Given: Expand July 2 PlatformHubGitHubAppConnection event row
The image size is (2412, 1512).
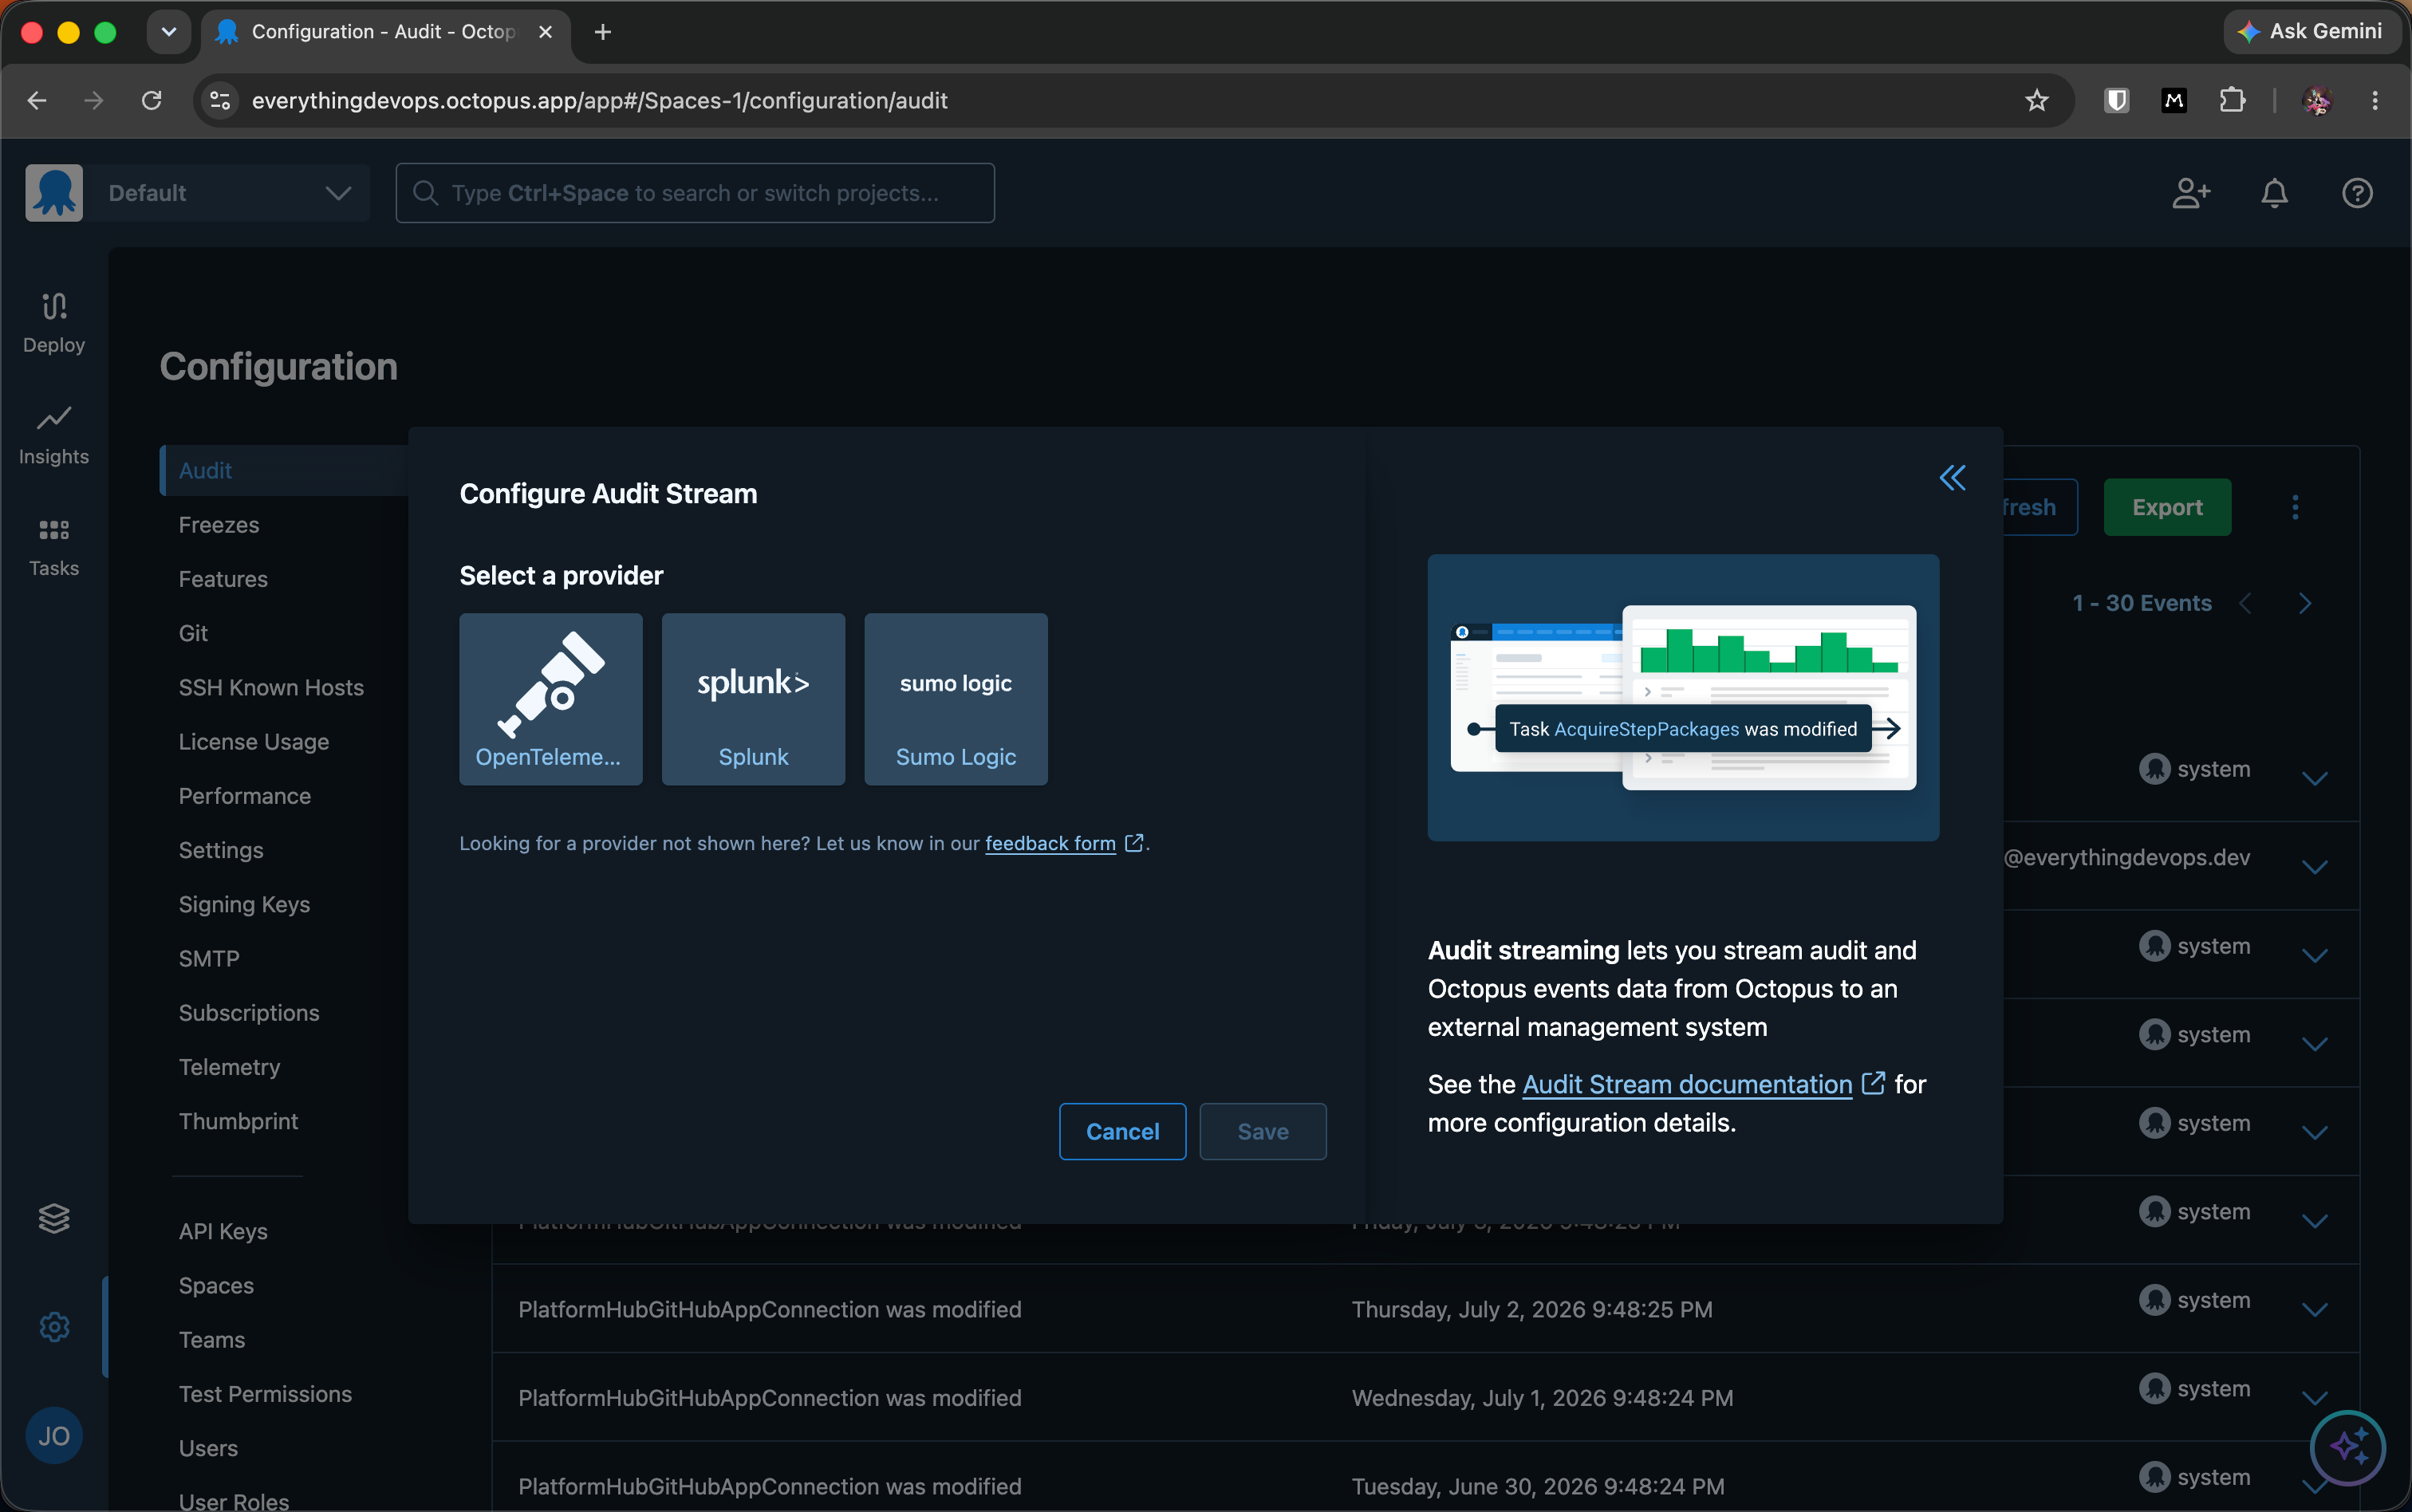Looking at the screenshot, I should [2315, 1309].
